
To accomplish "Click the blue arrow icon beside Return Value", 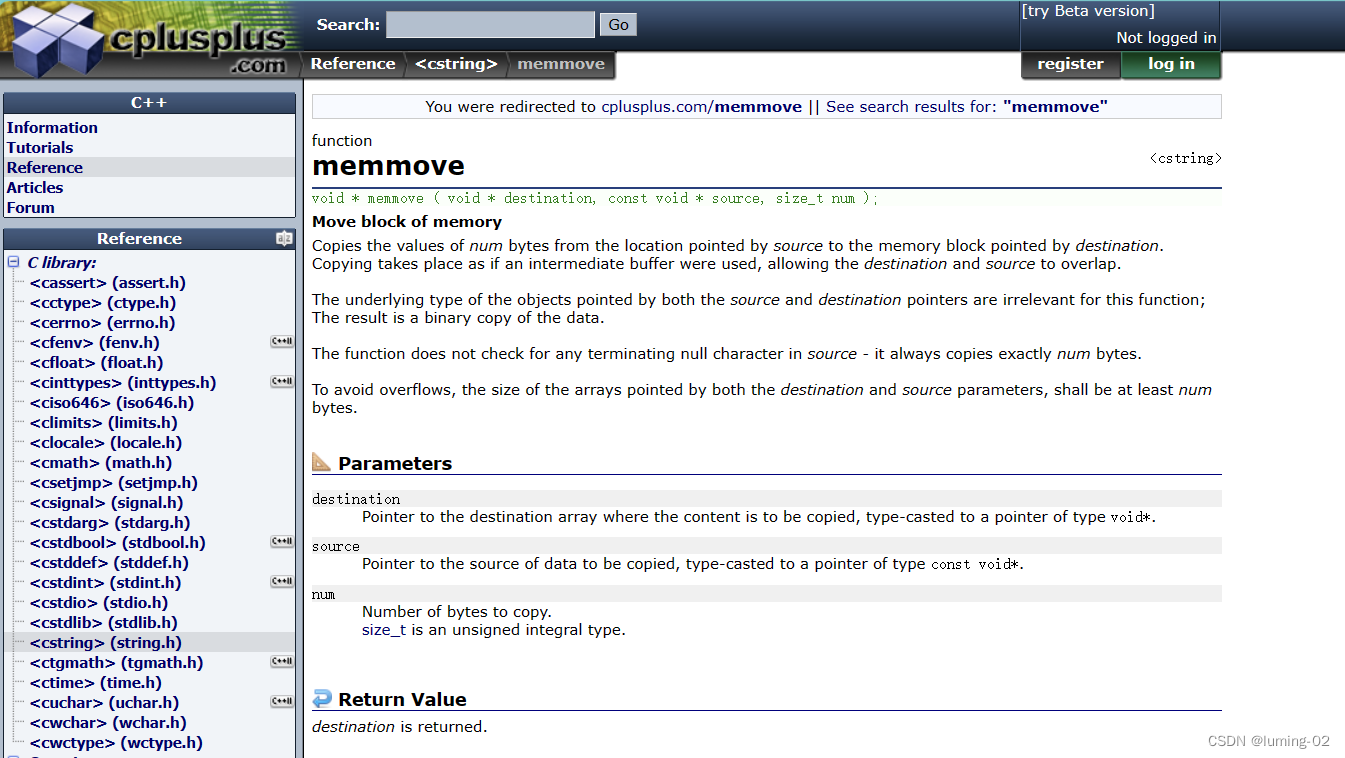I will point(324,698).
